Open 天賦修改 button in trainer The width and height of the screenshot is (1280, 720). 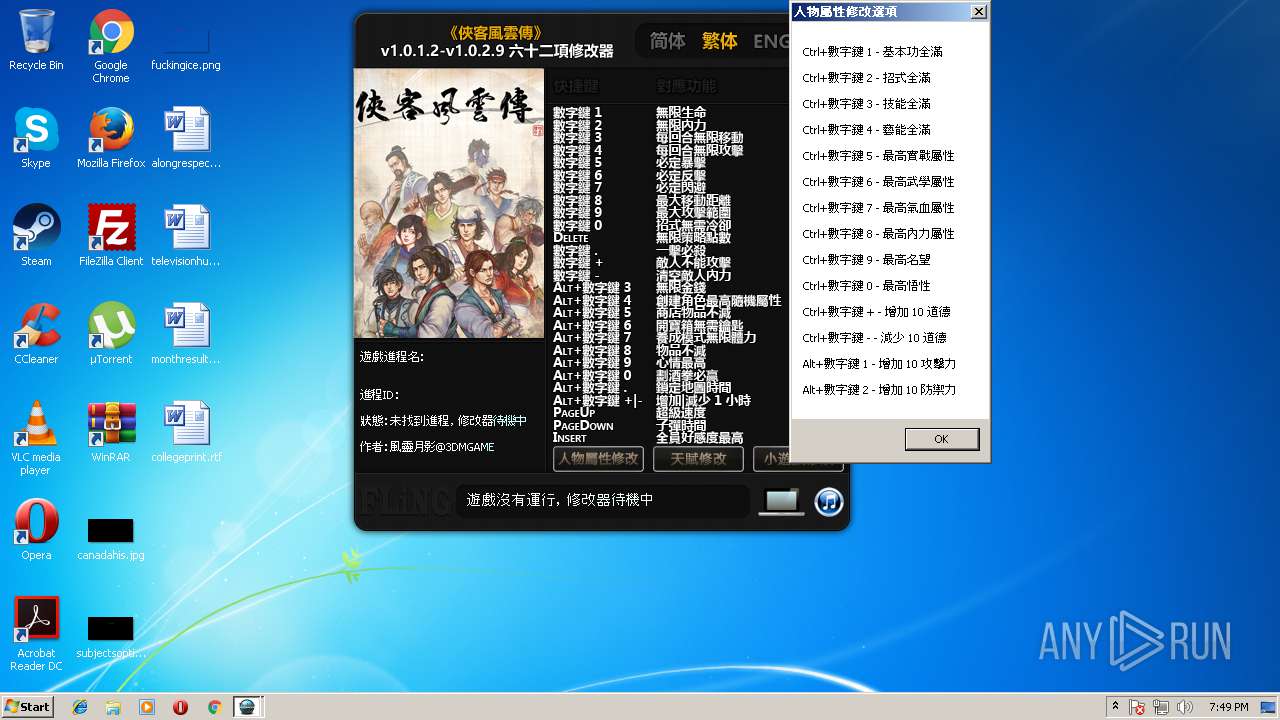[698, 459]
